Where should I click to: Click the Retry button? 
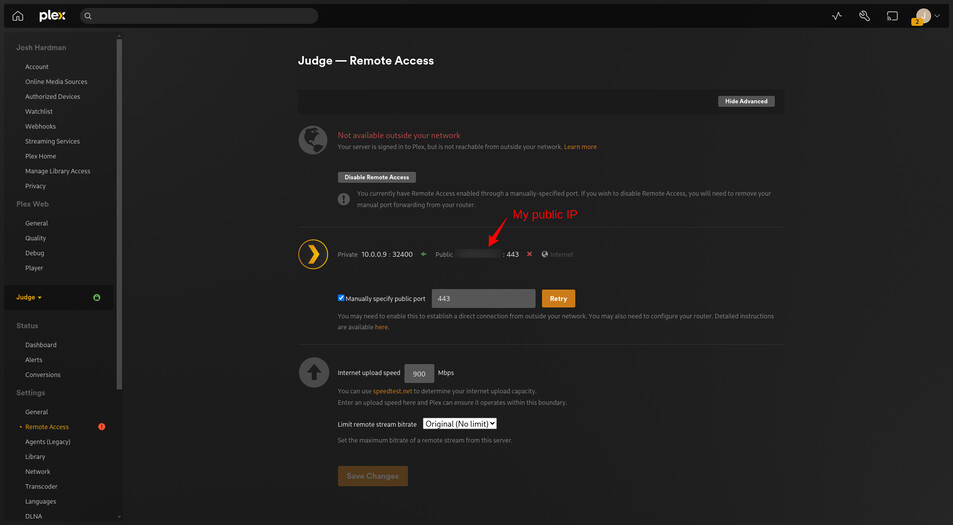click(558, 298)
